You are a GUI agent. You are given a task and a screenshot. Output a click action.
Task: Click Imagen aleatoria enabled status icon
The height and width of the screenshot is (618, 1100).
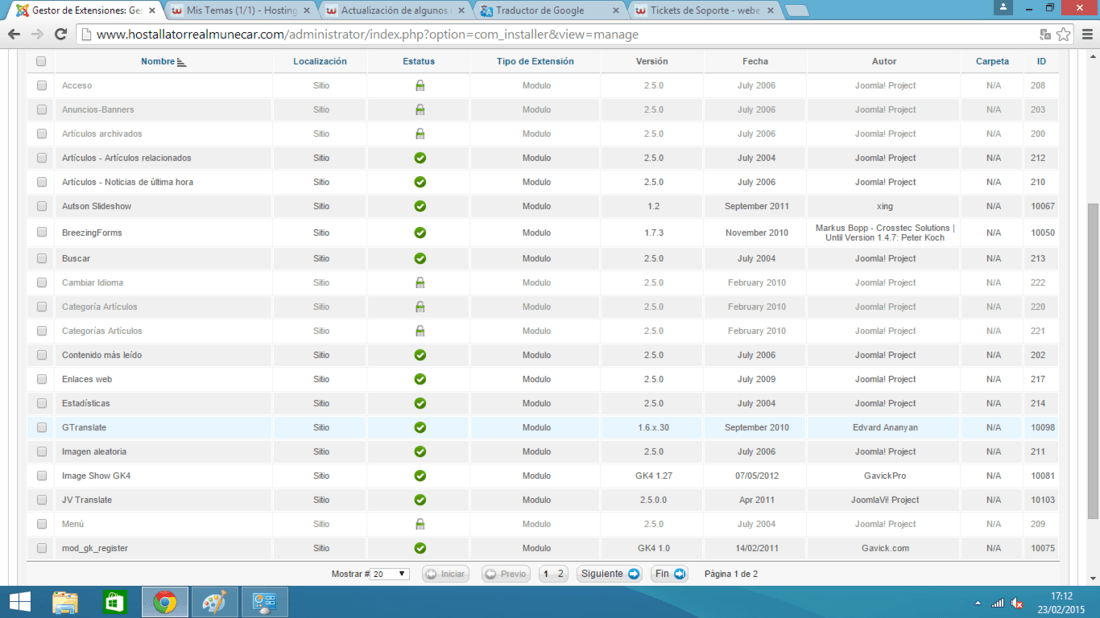point(420,452)
